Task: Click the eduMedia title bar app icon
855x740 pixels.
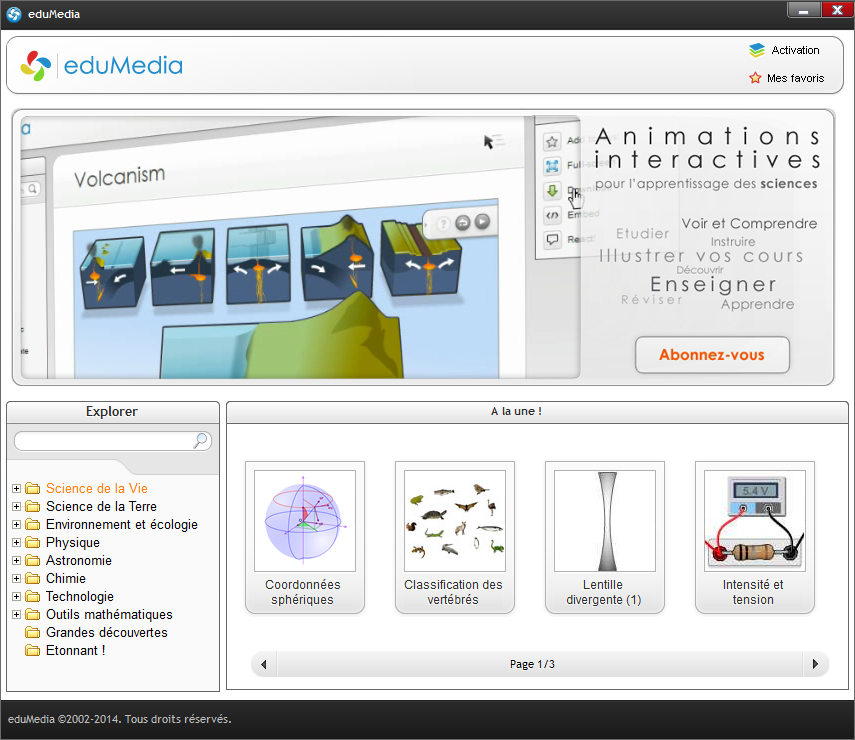Action: tap(14, 14)
